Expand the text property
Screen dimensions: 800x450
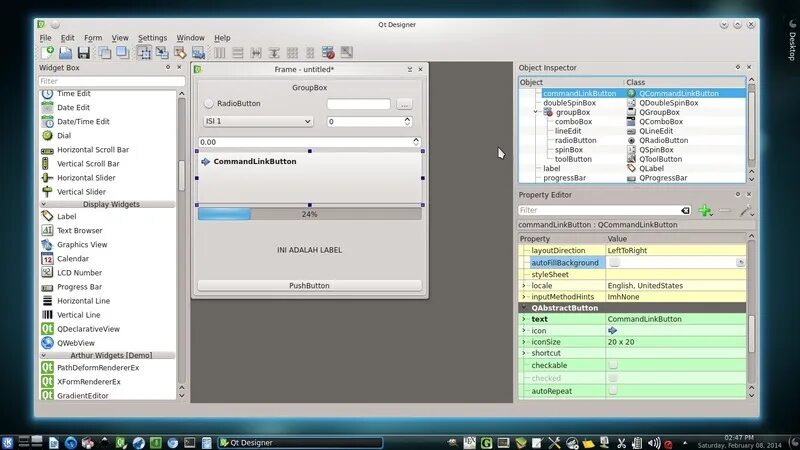pyautogui.click(x=524, y=319)
